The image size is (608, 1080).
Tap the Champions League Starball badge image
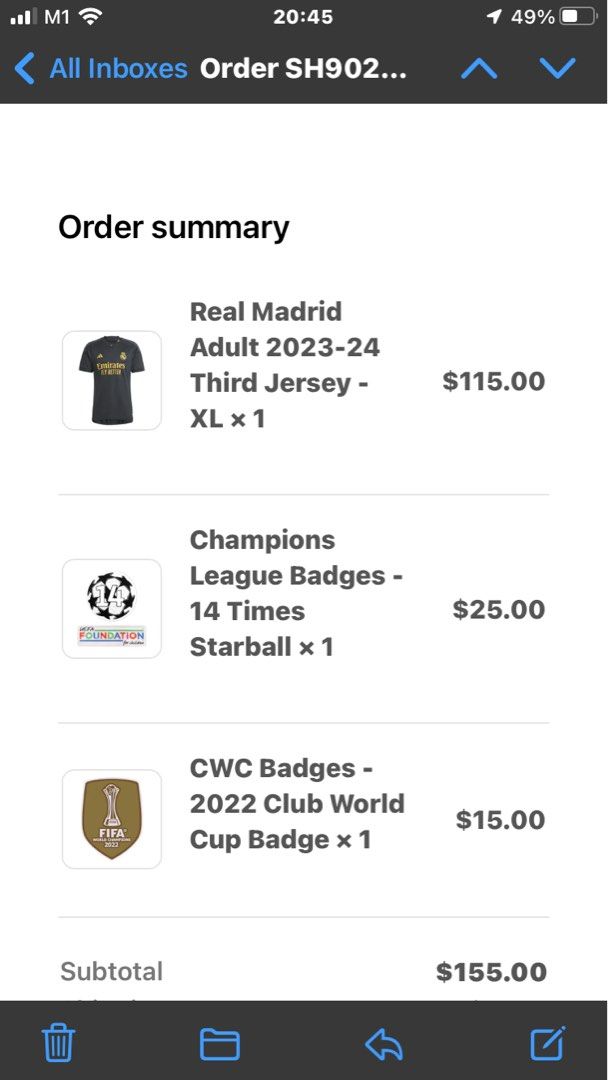[111, 609]
